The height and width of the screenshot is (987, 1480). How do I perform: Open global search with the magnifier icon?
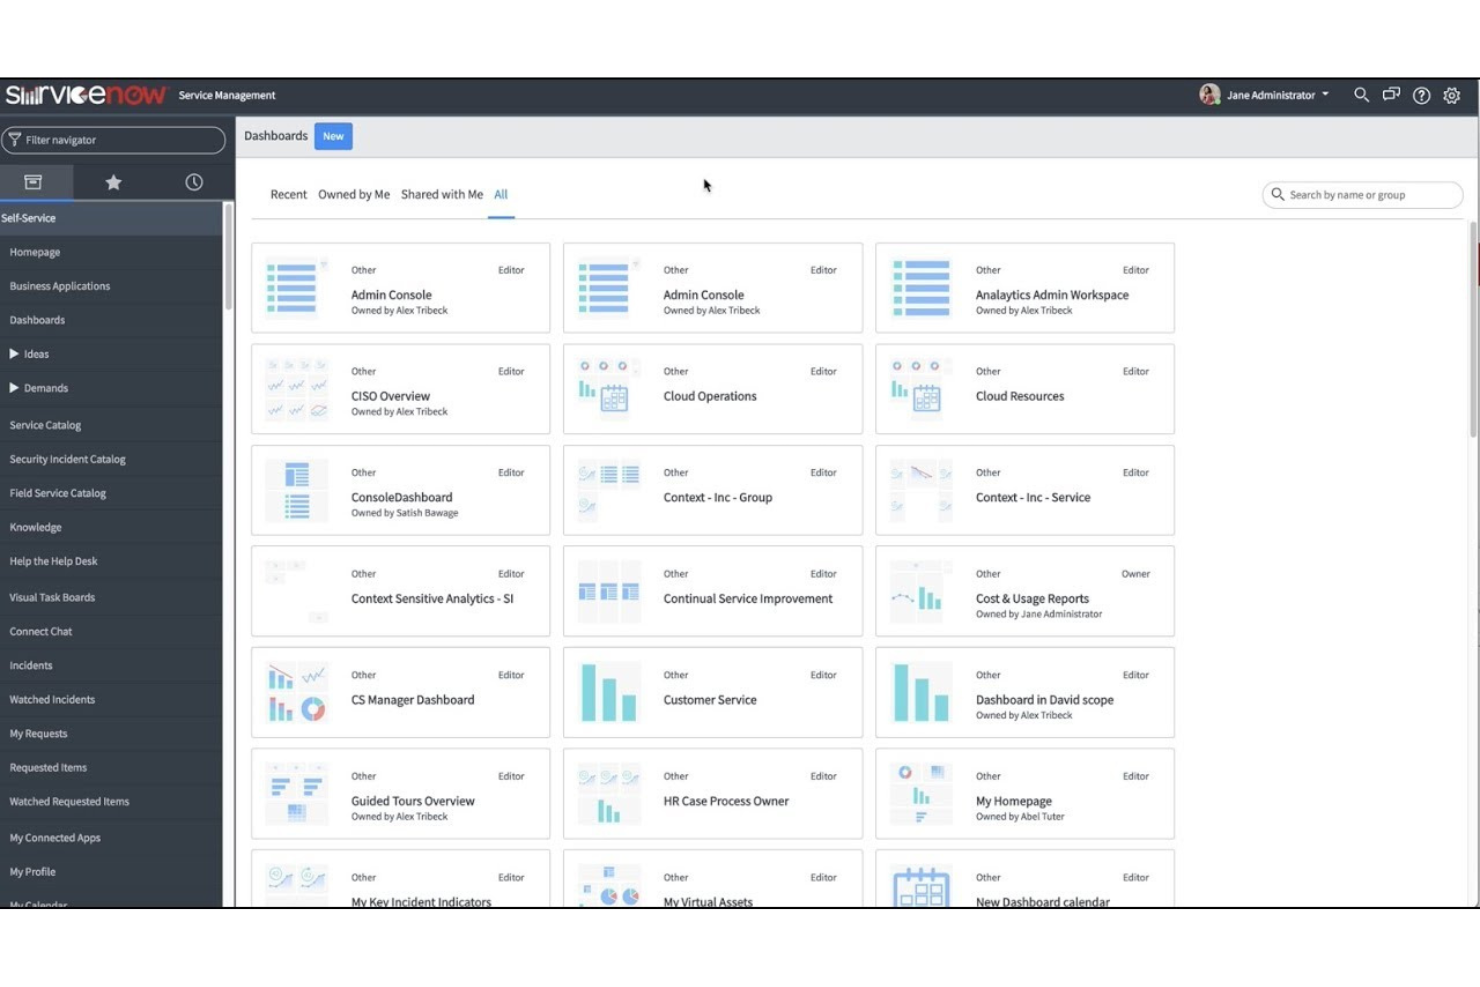tap(1361, 95)
